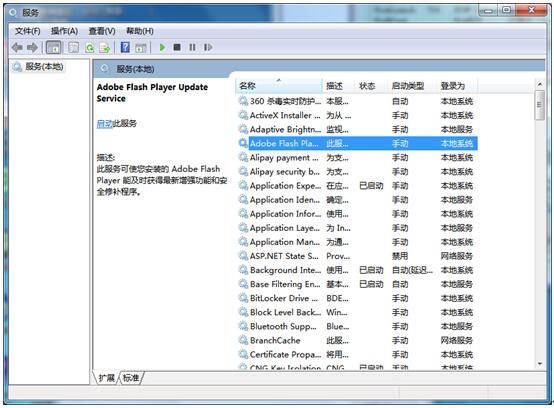Click the Refresh toolbar icon
Image resolution: width=554 pixels, height=408 pixels.
pyautogui.click(x=89, y=47)
